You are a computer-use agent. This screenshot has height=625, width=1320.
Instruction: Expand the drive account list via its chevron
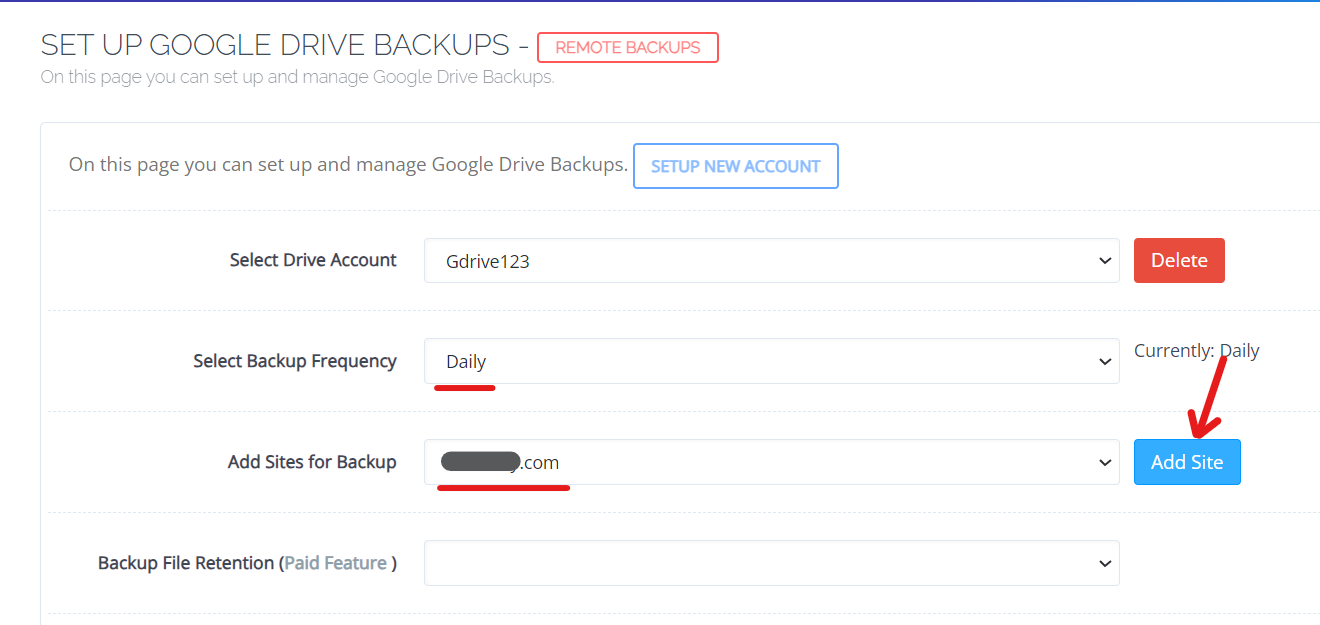pyautogui.click(x=1105, y=260)
